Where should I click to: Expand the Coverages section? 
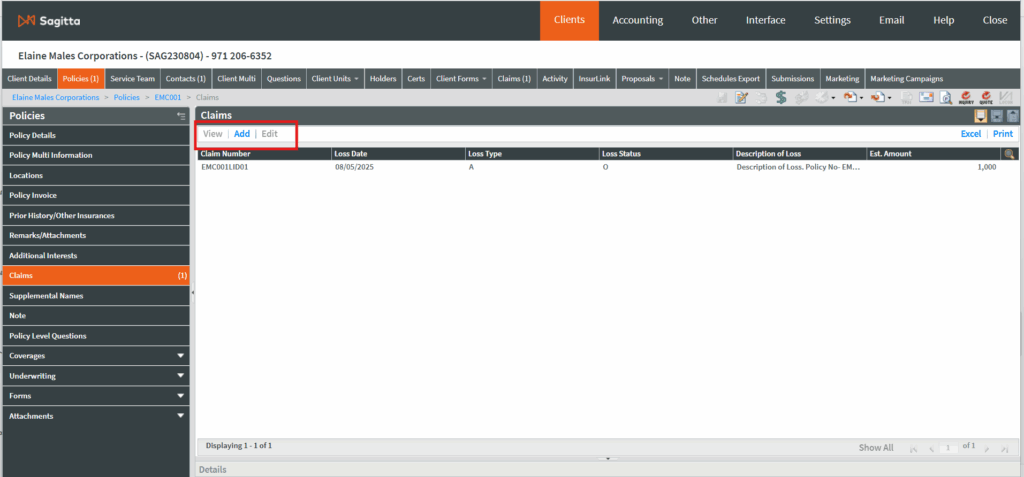(x=181, y=356)
